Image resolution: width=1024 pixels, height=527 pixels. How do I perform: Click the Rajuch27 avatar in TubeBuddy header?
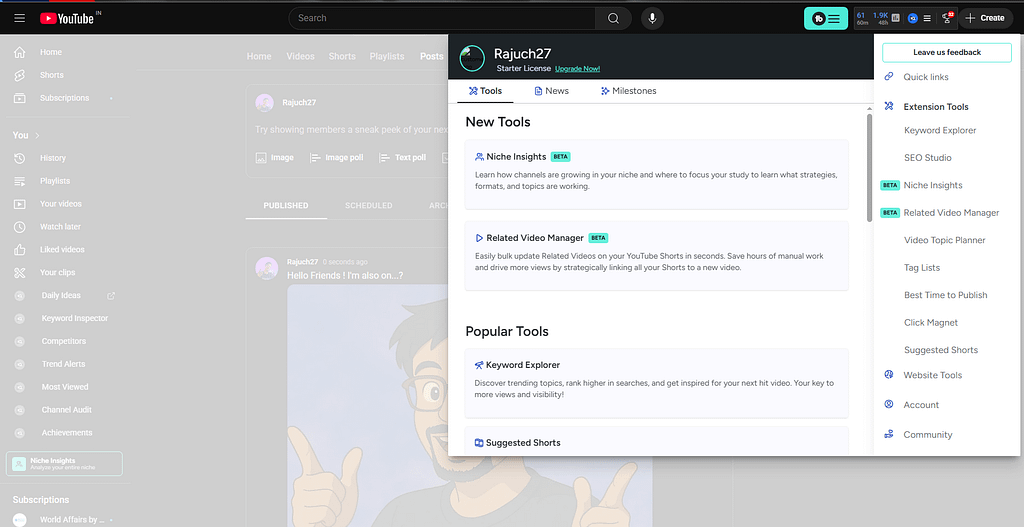coord(472,58)
